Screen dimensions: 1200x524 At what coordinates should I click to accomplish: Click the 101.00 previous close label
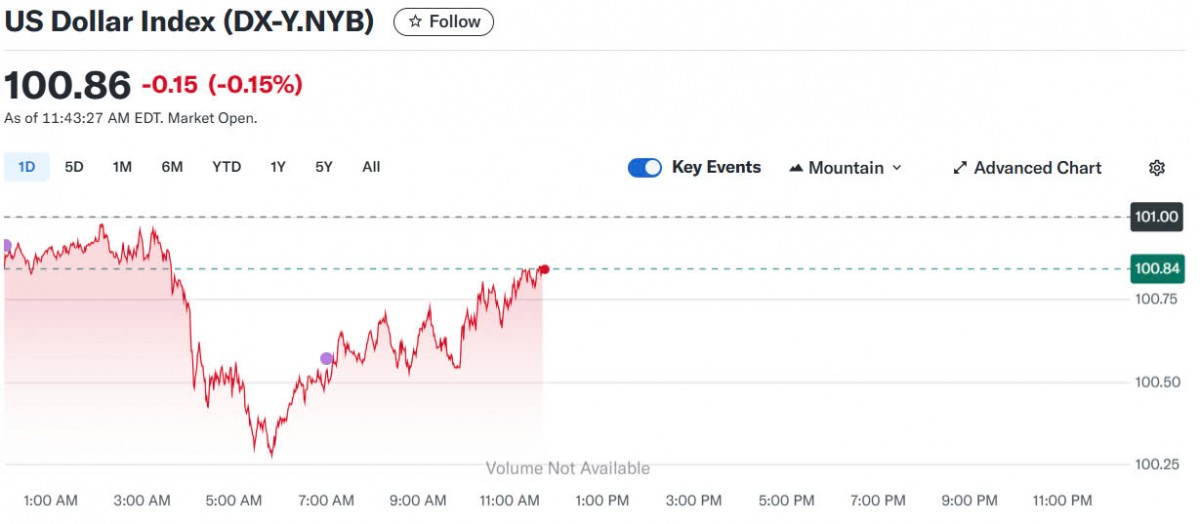tap(1156, 217)
